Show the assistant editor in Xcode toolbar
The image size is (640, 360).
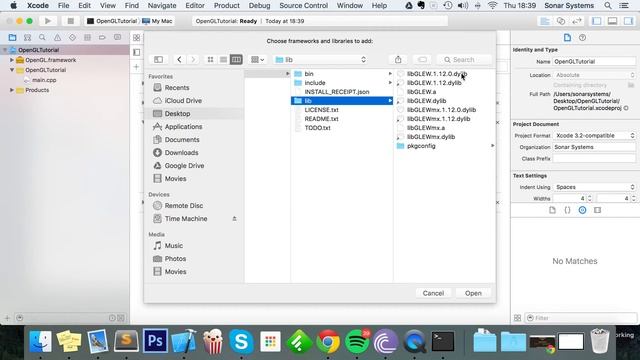(x=561, y=21)
